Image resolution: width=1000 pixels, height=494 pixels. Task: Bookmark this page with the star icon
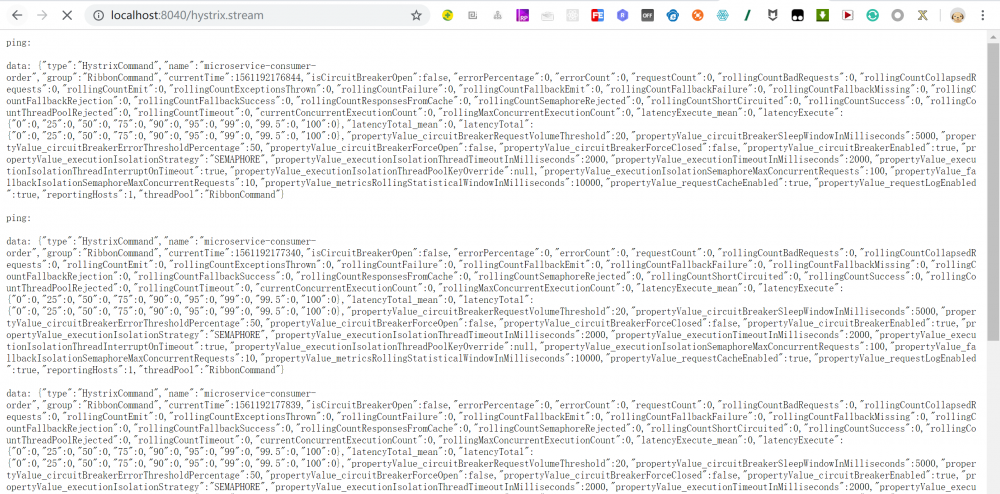point(416,15)
